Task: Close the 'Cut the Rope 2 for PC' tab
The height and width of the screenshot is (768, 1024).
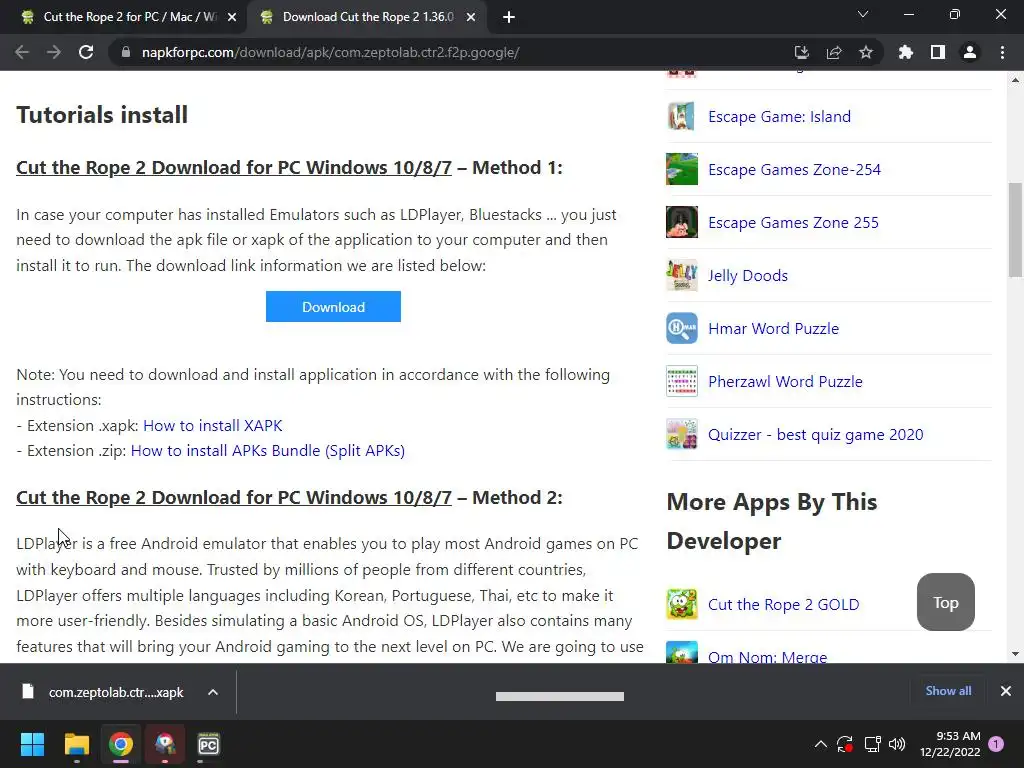Action: (232, 17)
